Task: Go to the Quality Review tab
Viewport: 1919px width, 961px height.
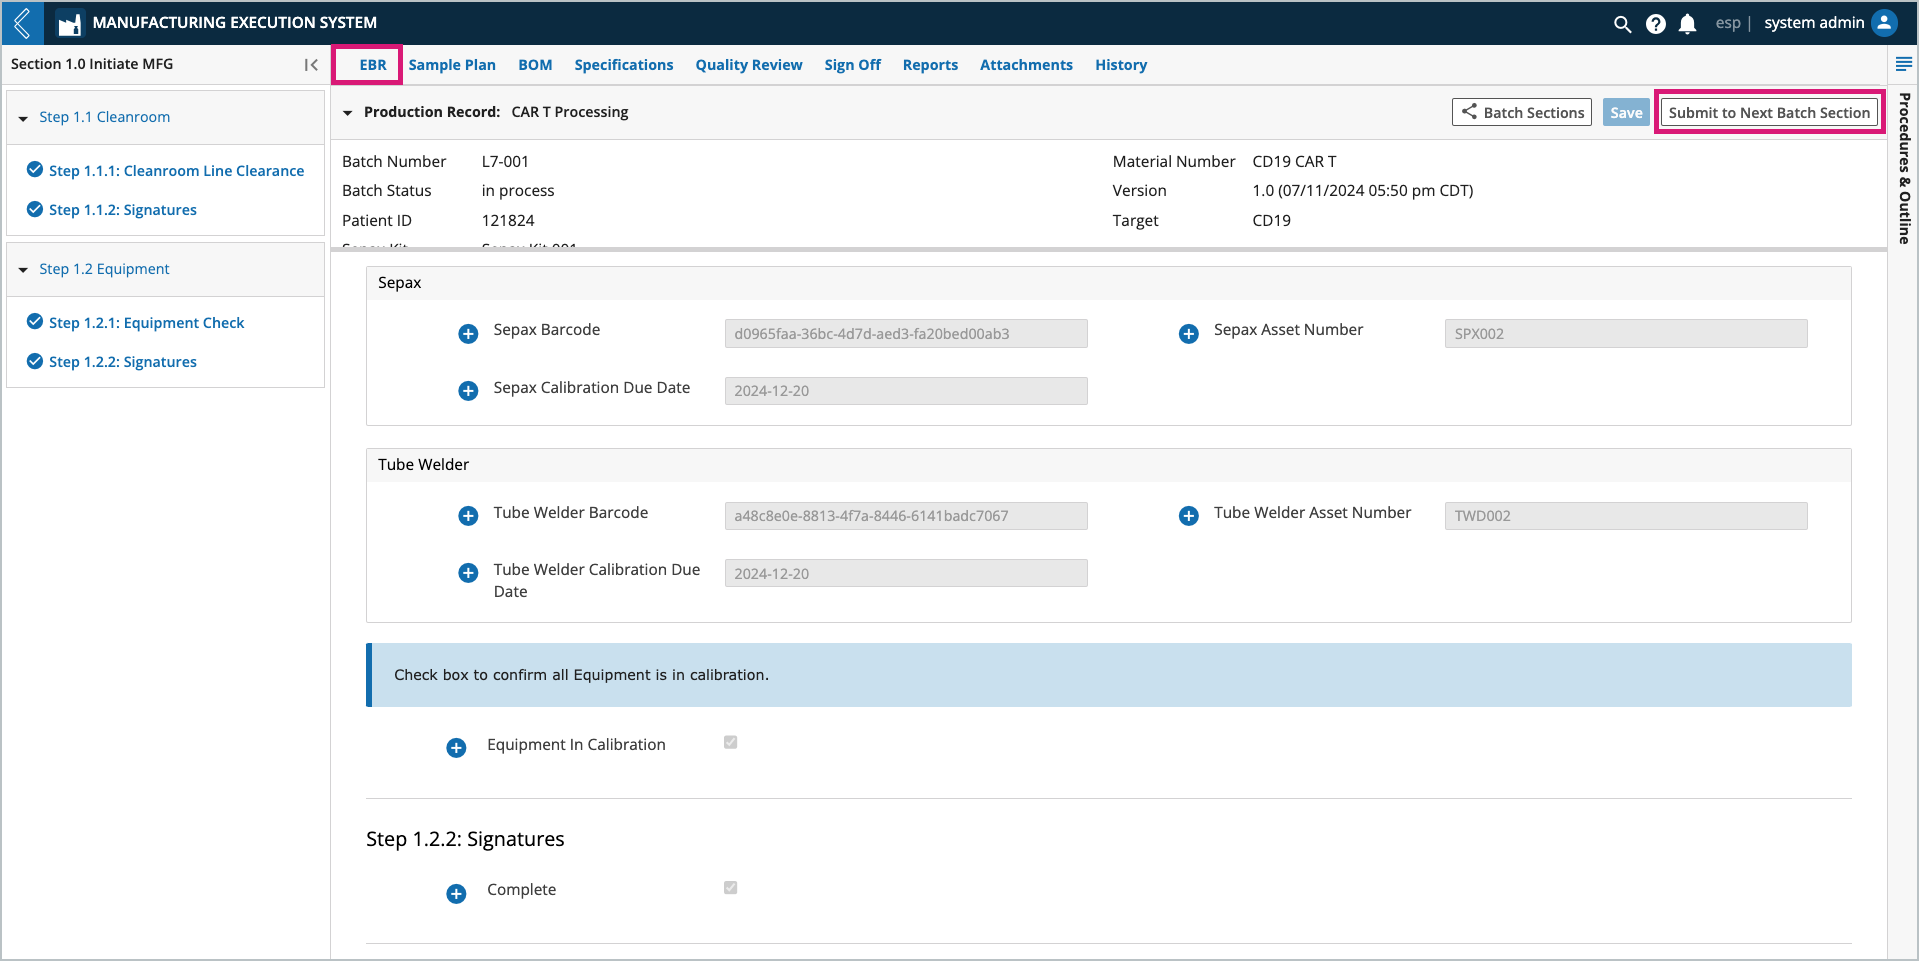Action: 749,65
